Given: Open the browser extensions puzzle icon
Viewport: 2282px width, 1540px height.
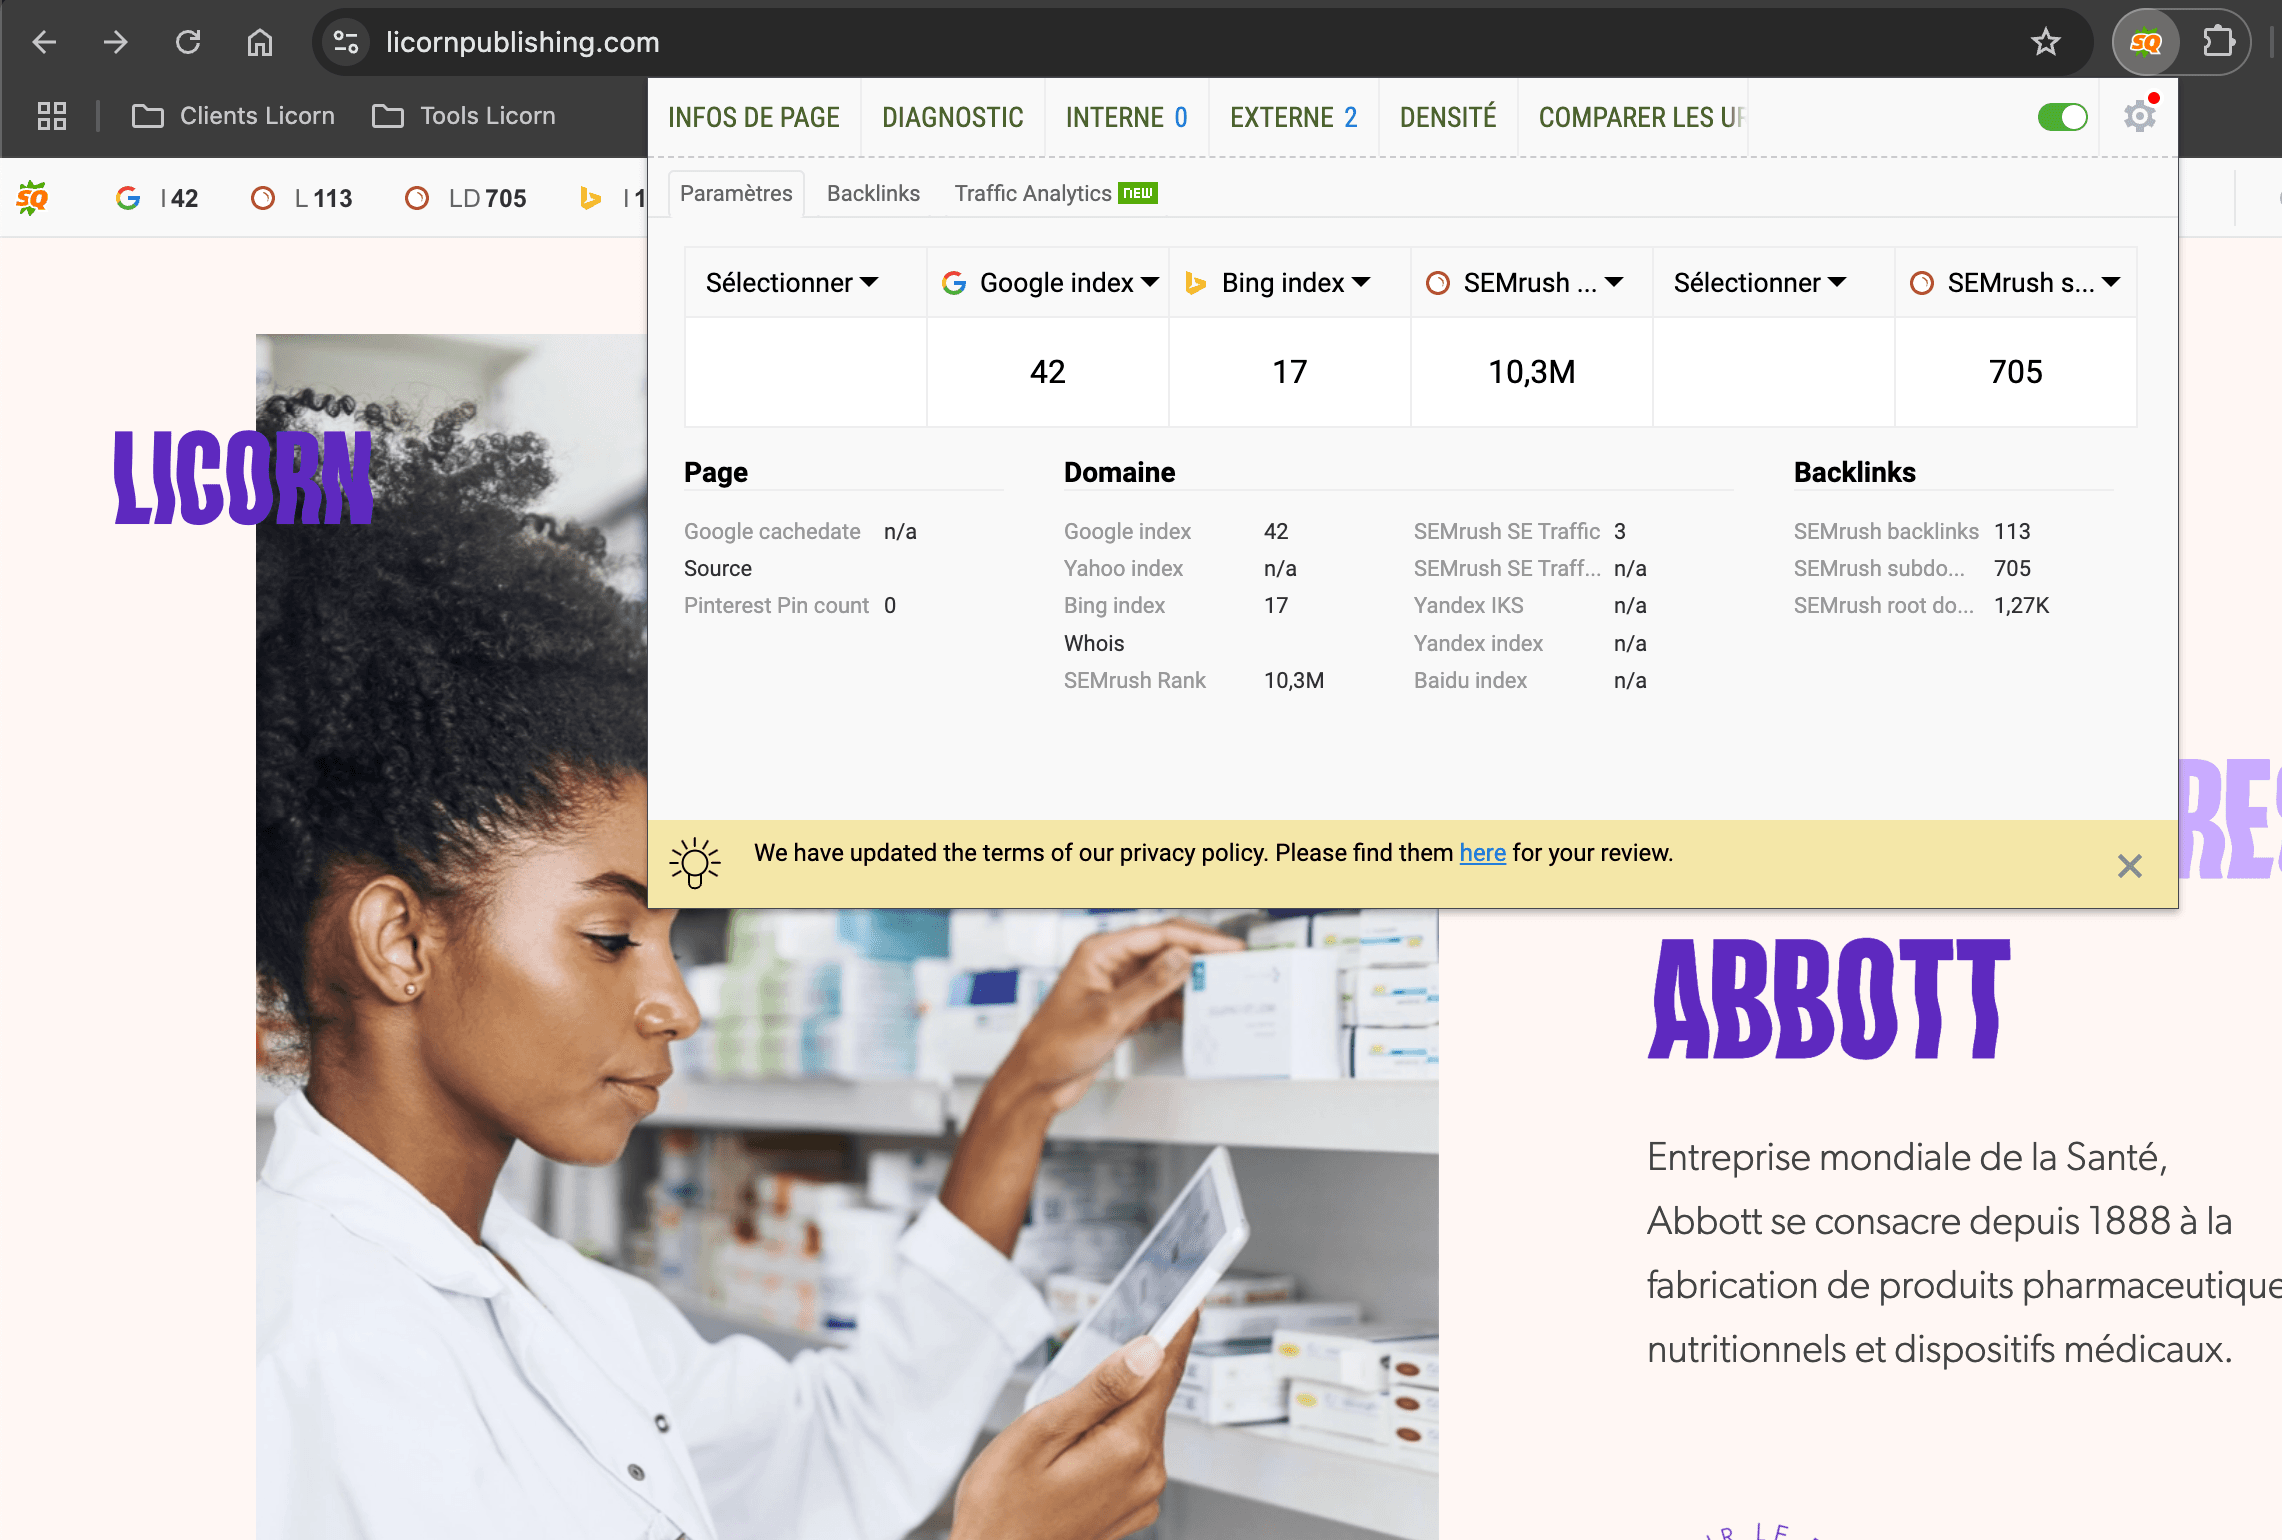Looking at the screenshot, I should [2218, 42].
